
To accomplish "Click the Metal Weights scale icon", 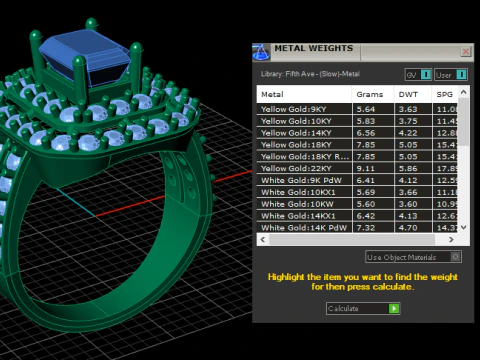I will coord(261,52).
